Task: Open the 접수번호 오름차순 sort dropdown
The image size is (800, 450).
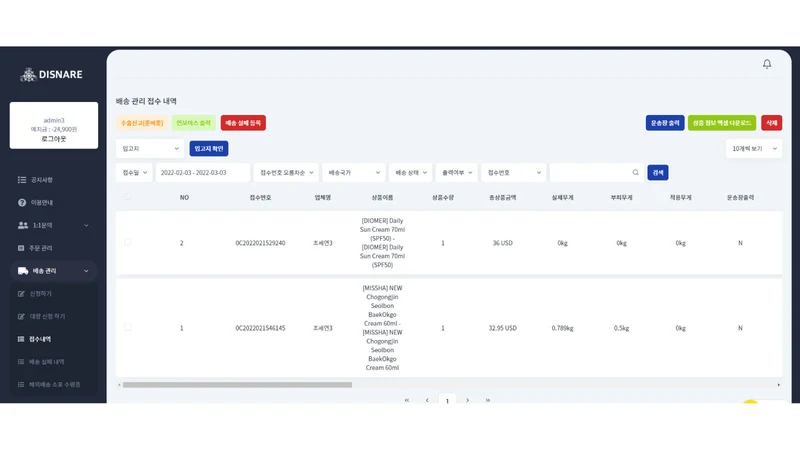Action: coord(286,172)
